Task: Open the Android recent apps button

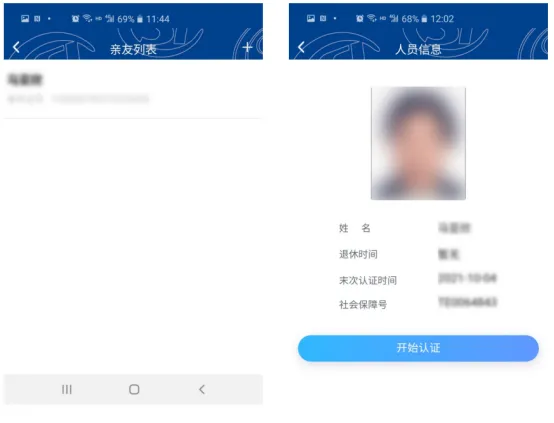Action: click(x=66, y=389)
